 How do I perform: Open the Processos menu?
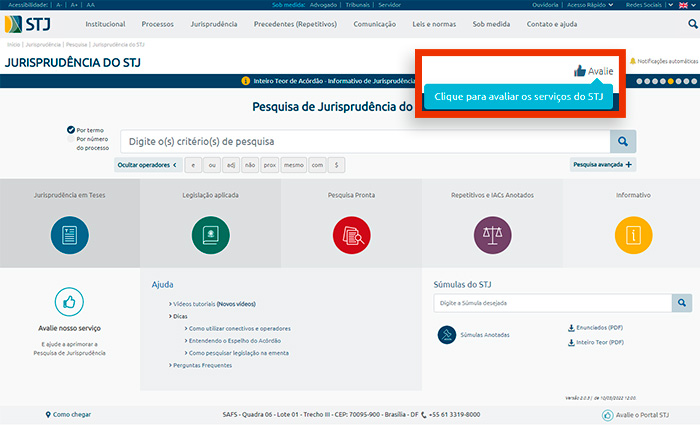click(x=158, y=24)
